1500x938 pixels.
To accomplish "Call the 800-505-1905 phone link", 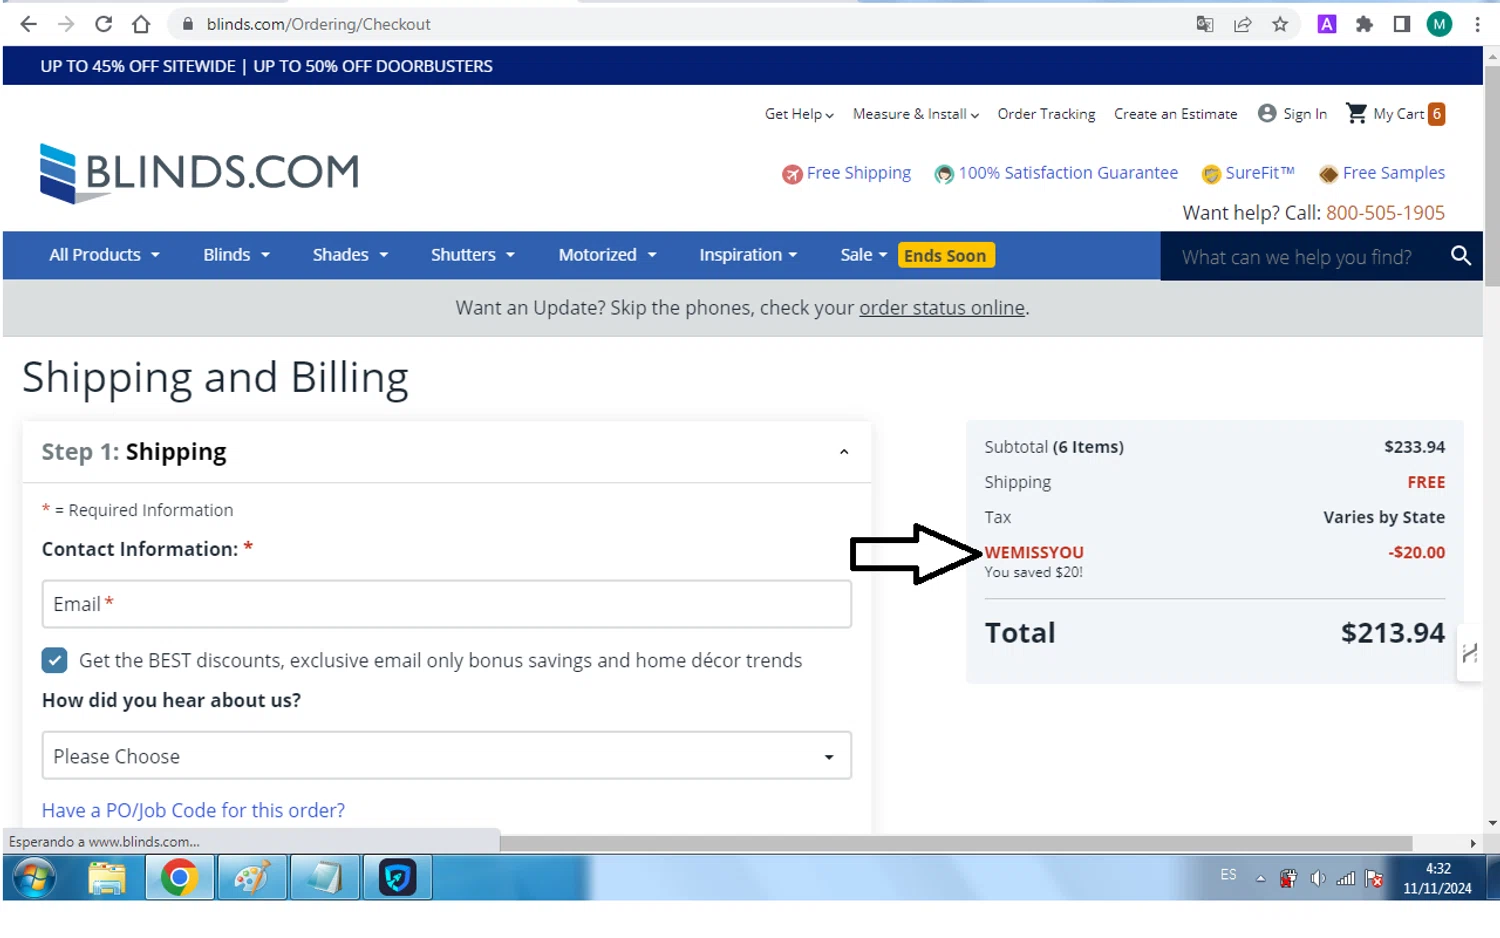I will pyautogui.click(x=1385, y=213).
